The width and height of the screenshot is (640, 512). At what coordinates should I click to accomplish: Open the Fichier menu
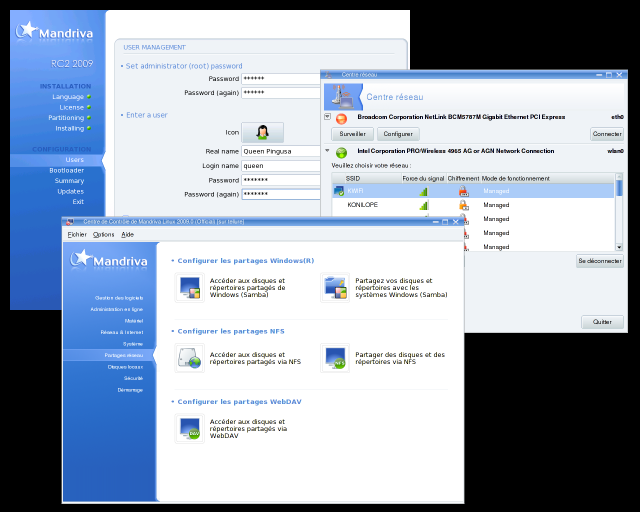(x=77, y=235)
